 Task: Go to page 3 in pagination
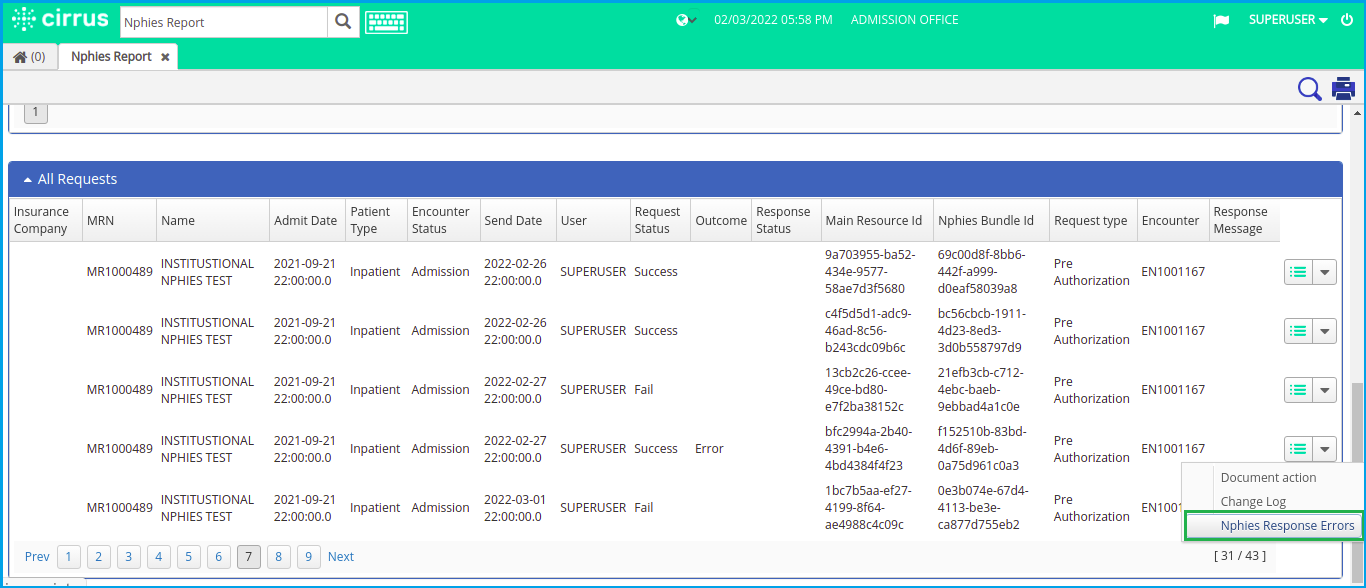[x=129, y=557]
